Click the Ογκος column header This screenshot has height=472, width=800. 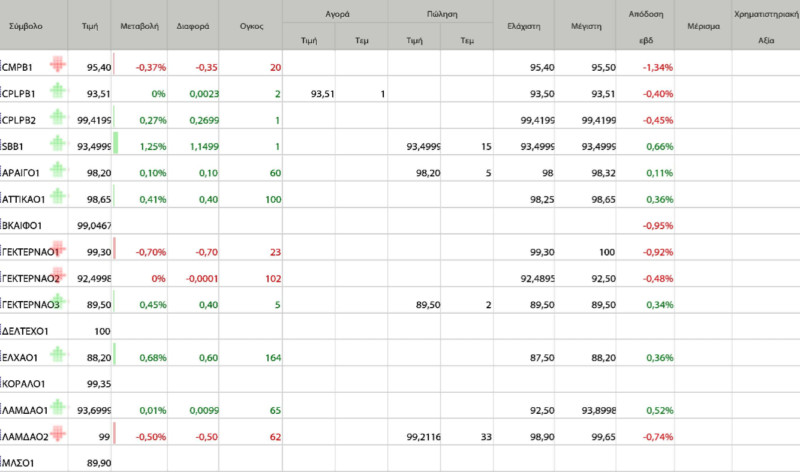(252, 26)
